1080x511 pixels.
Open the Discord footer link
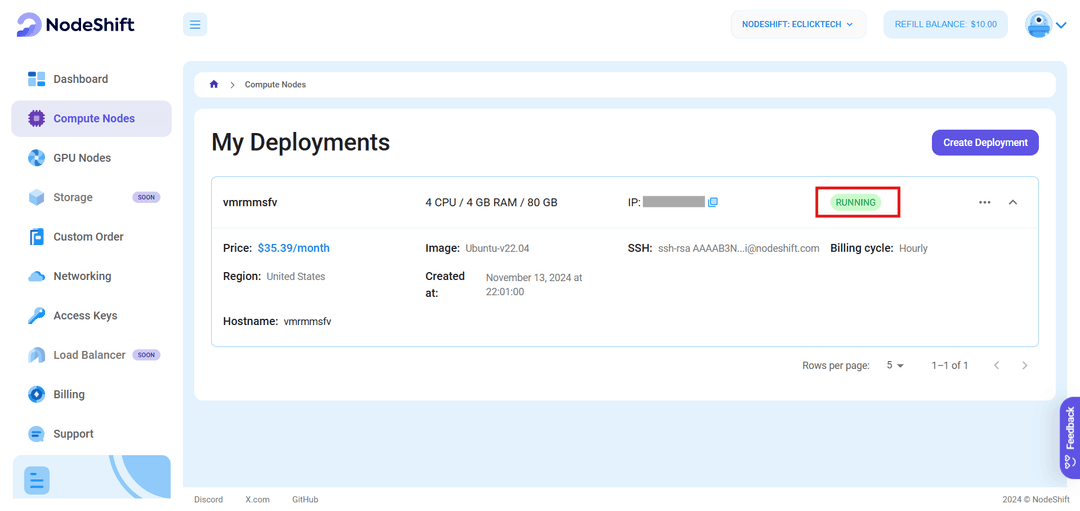coord(208,499)
